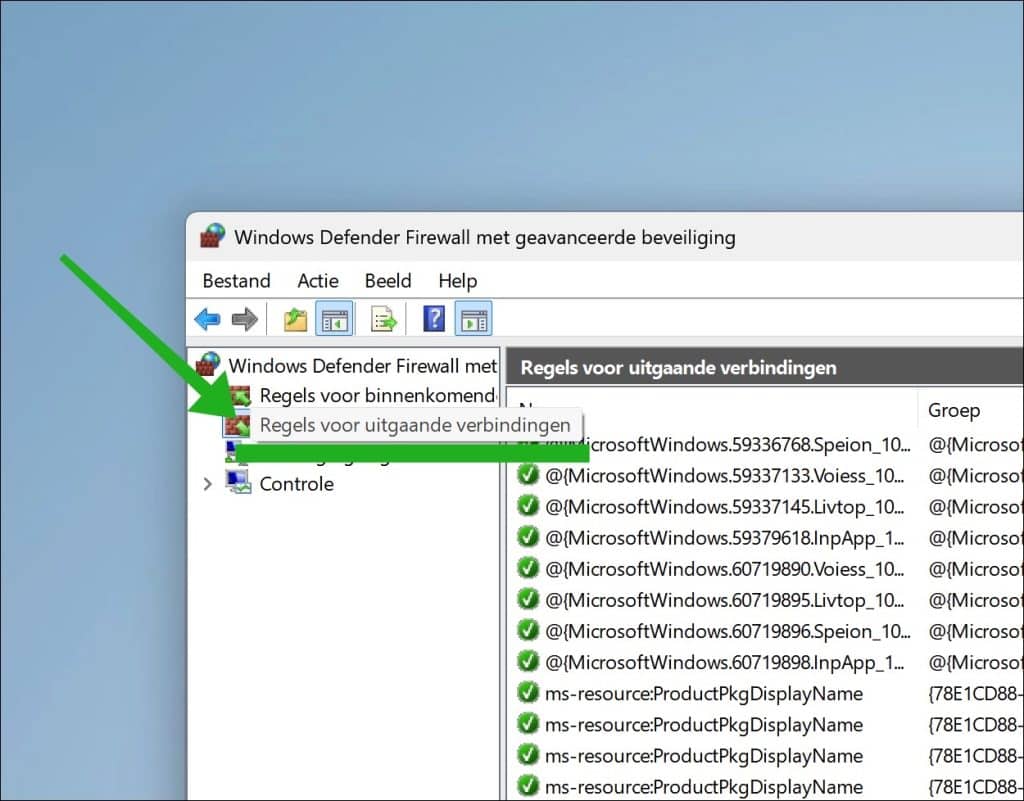The width and height of the screenshot is (1024, 801).
Task: Click the gray Forward arrow in toolbar
Action: tap(245, 319)
